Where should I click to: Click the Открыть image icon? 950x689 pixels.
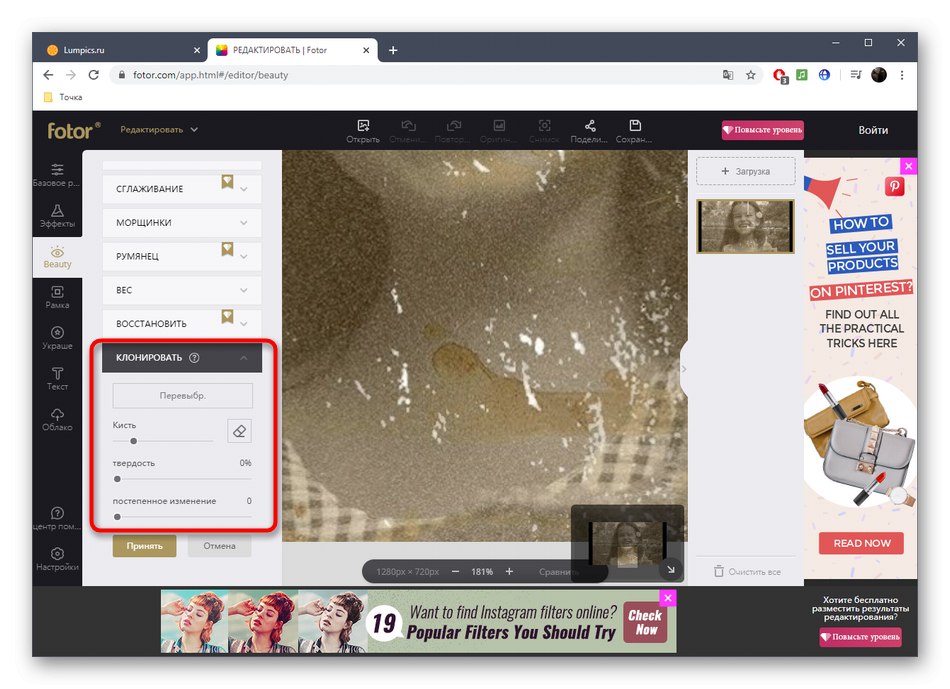click(x=363, y=125)
